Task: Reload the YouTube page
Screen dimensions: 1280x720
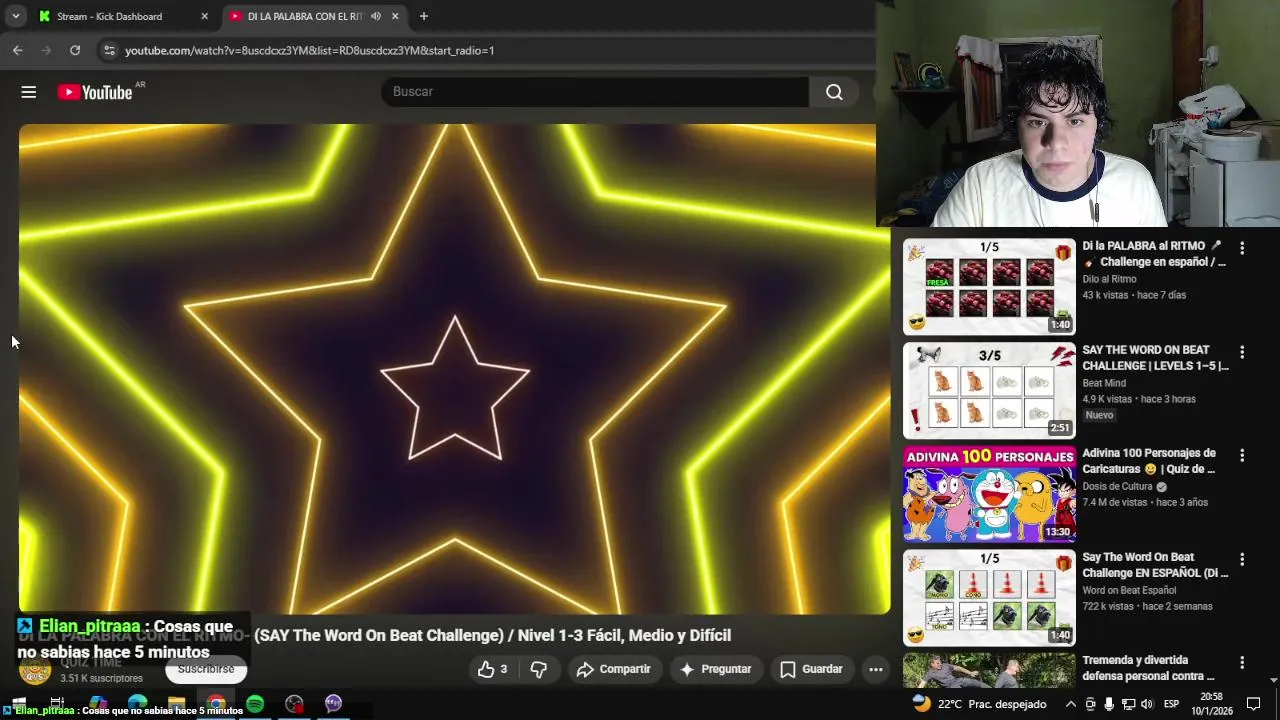Action: click(x=75, y=50)
